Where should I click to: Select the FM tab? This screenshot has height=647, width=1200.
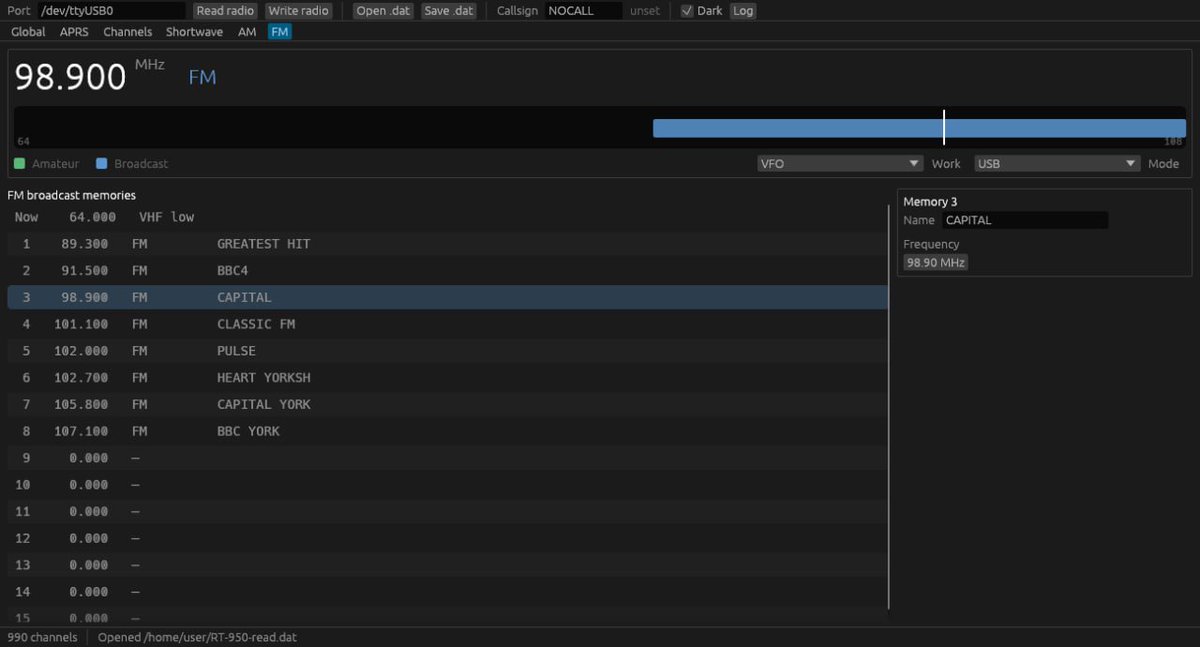click(280, 32)
